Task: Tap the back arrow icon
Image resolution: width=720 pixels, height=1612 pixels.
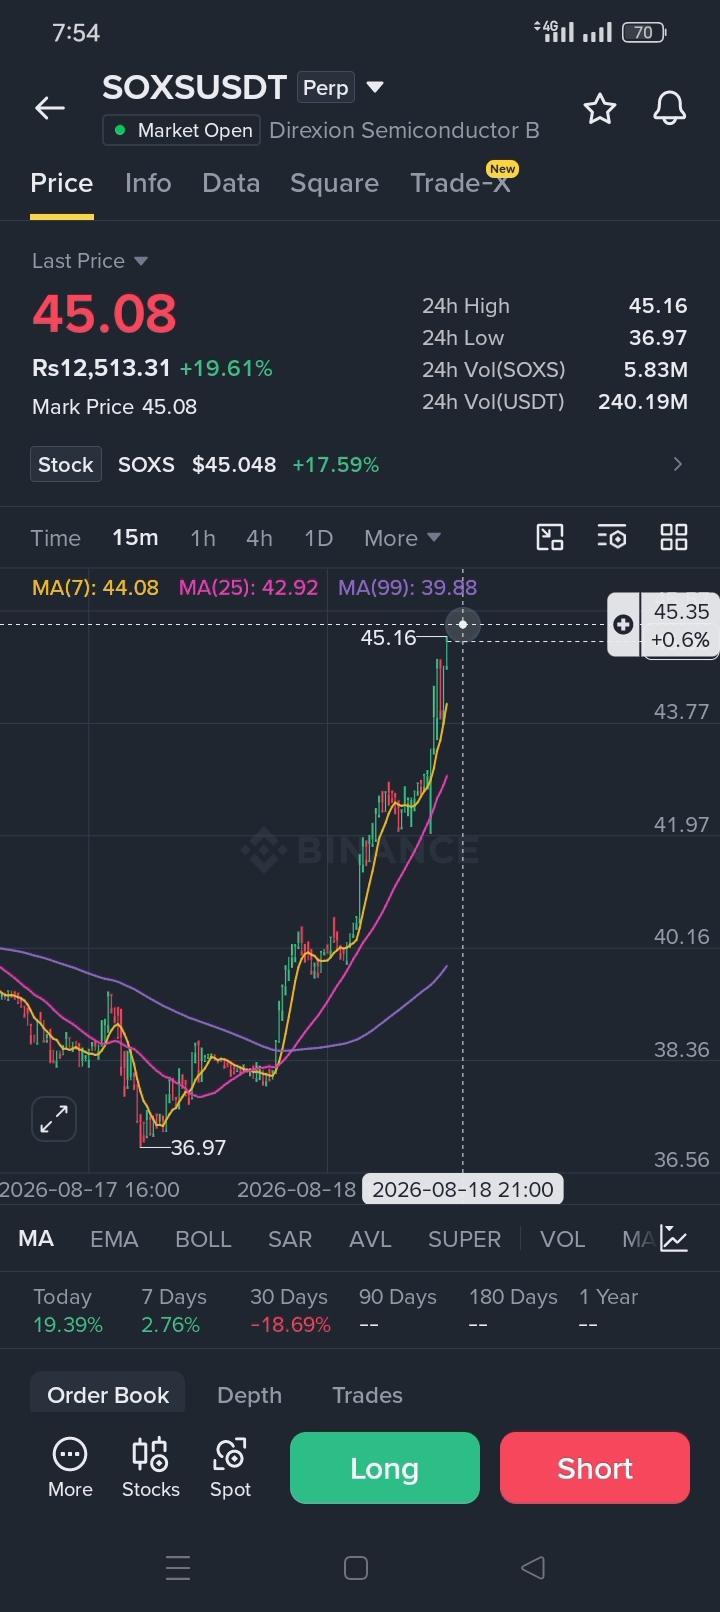Action: click(50, 108)
